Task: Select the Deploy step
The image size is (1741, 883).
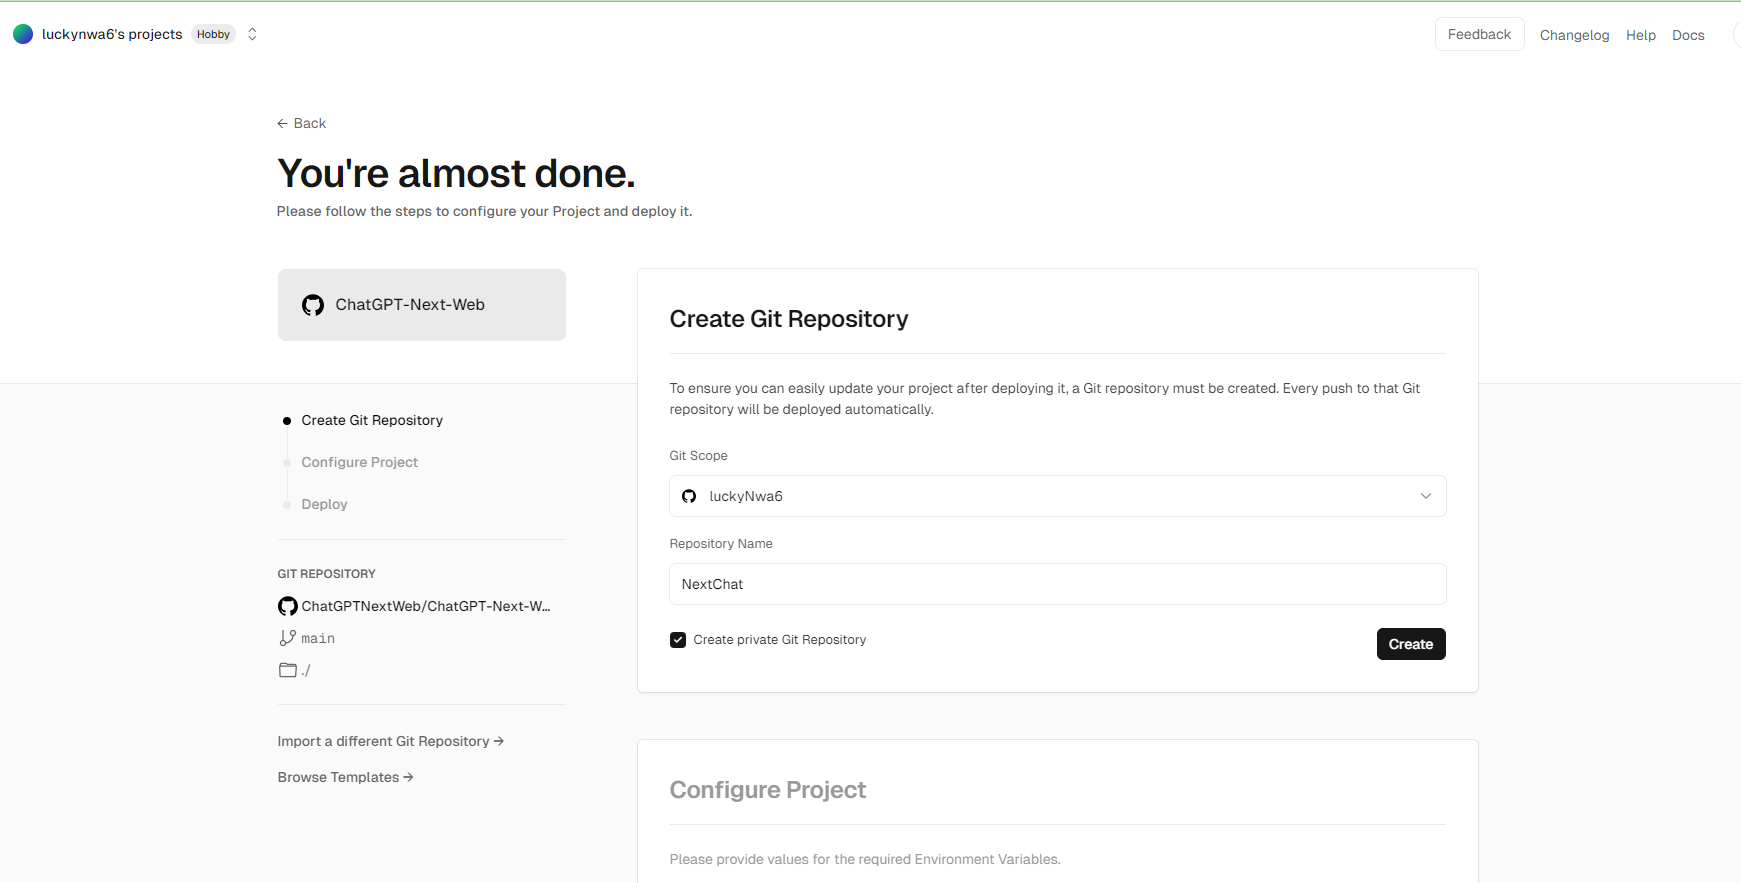Action: pos(324,504)
